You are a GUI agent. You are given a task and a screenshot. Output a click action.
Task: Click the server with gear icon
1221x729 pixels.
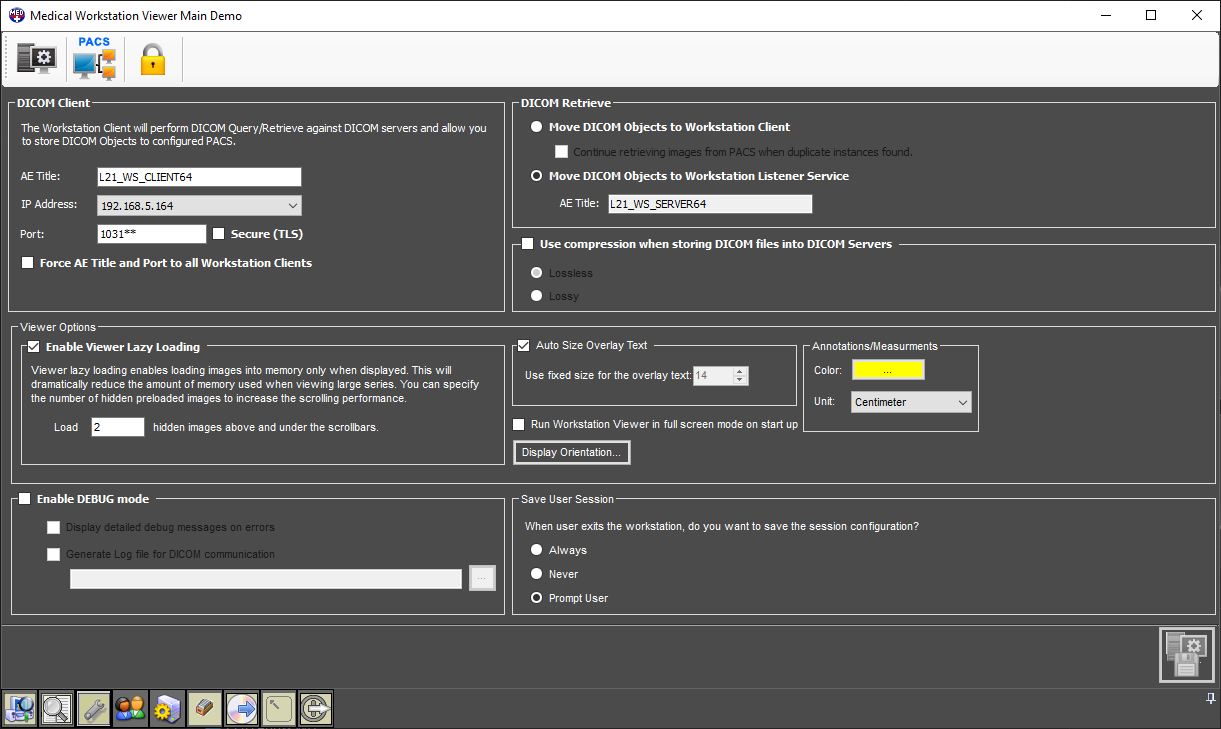coord(166,708)
